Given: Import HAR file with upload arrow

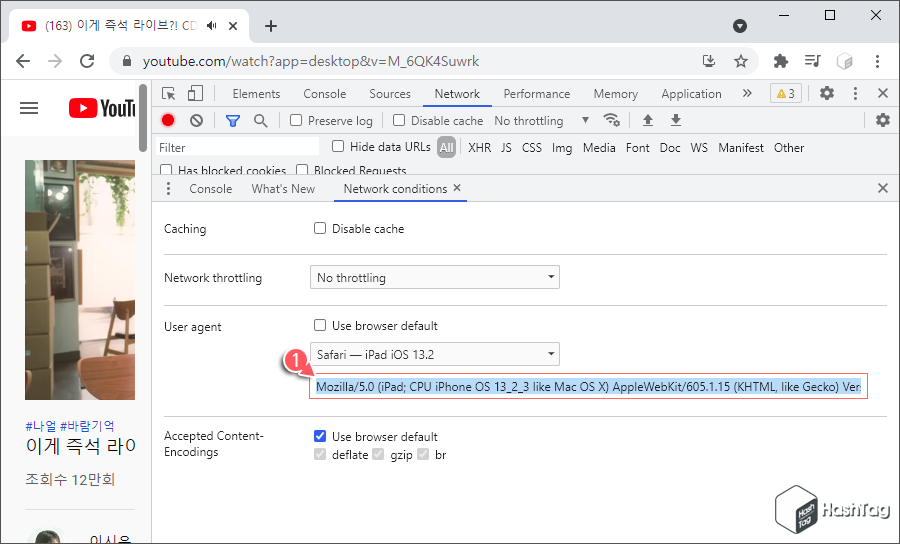Looking at the screenshot, I should (x=647, y=120).
